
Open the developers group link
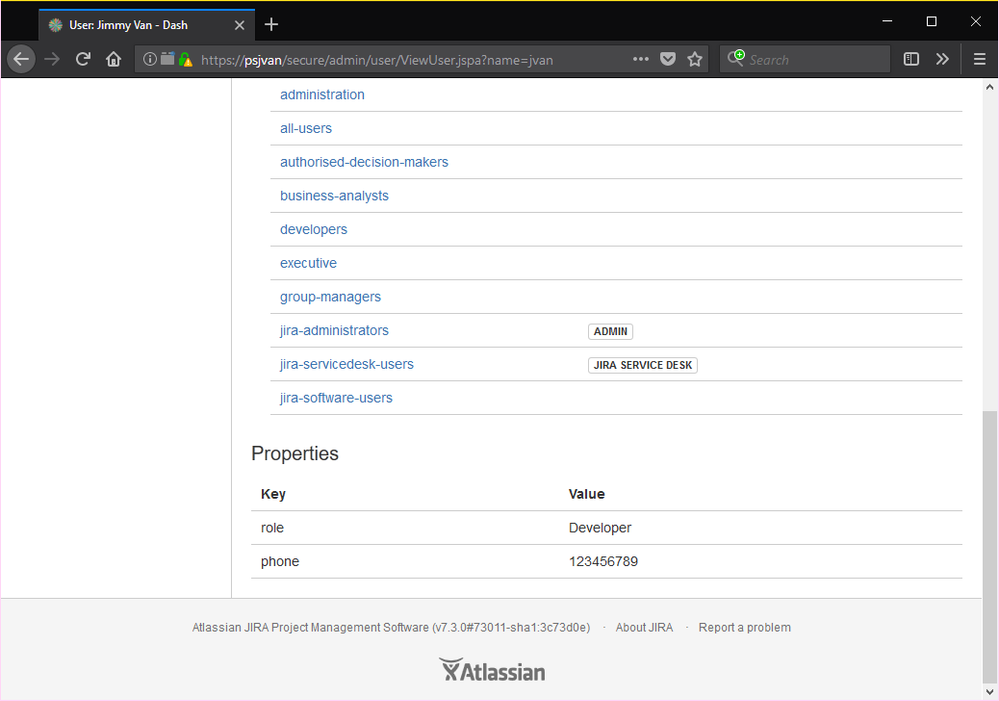click(313, 229)
